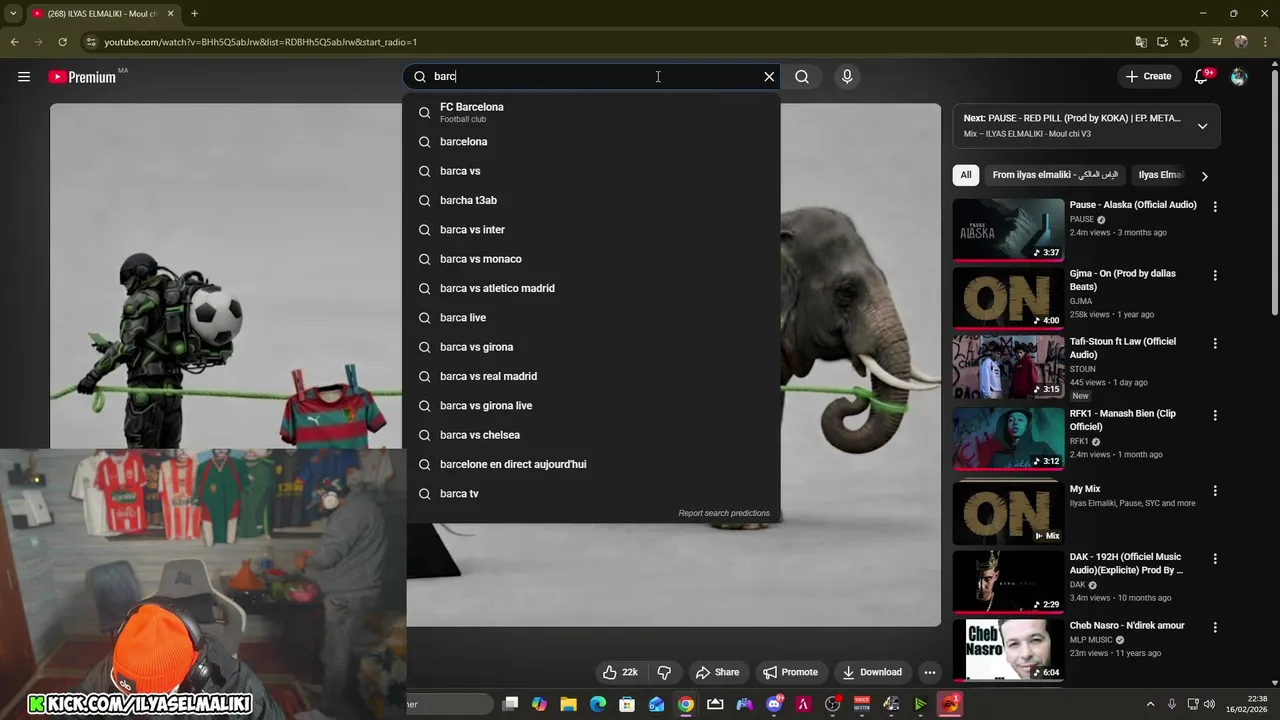This screenshot has height=720, width=1280.
Task: Open Microsoft Edge from taskbar
Action: [x=598, y=704]
